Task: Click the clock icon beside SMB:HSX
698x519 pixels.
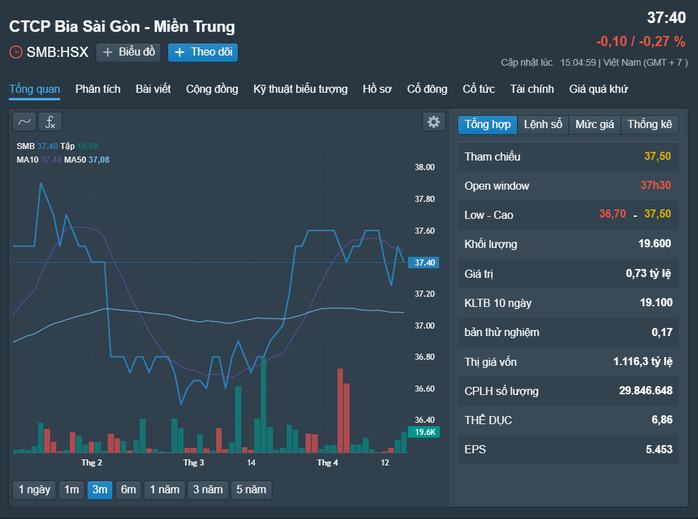Action: point(16,52)
